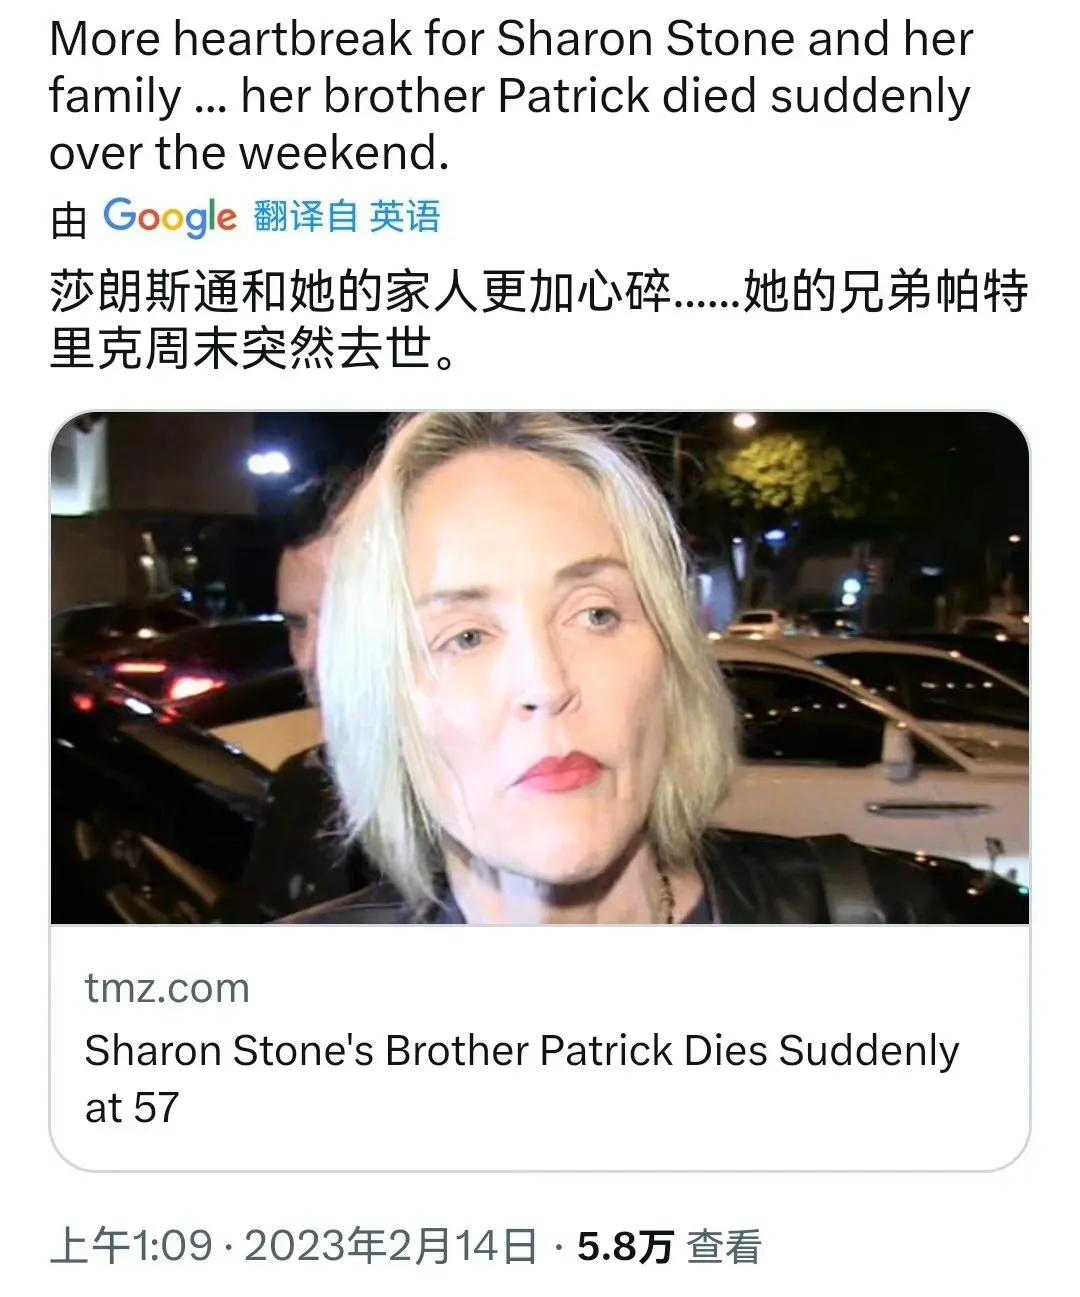Click the 'at 57' headline second line
This screenshot has width=1080, height=1297.
[131, 1108]
